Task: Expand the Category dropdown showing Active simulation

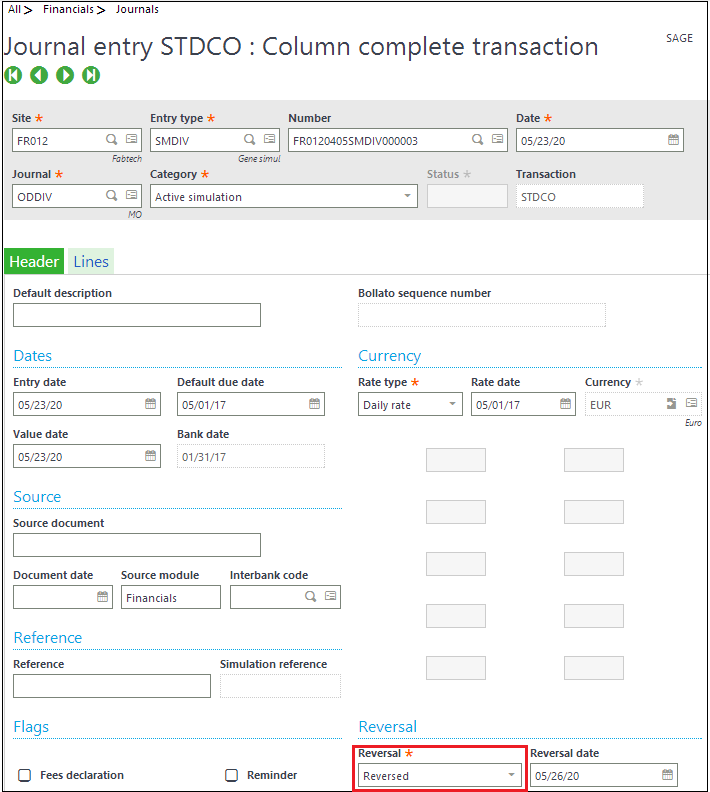Action: [x=407, y=196]
